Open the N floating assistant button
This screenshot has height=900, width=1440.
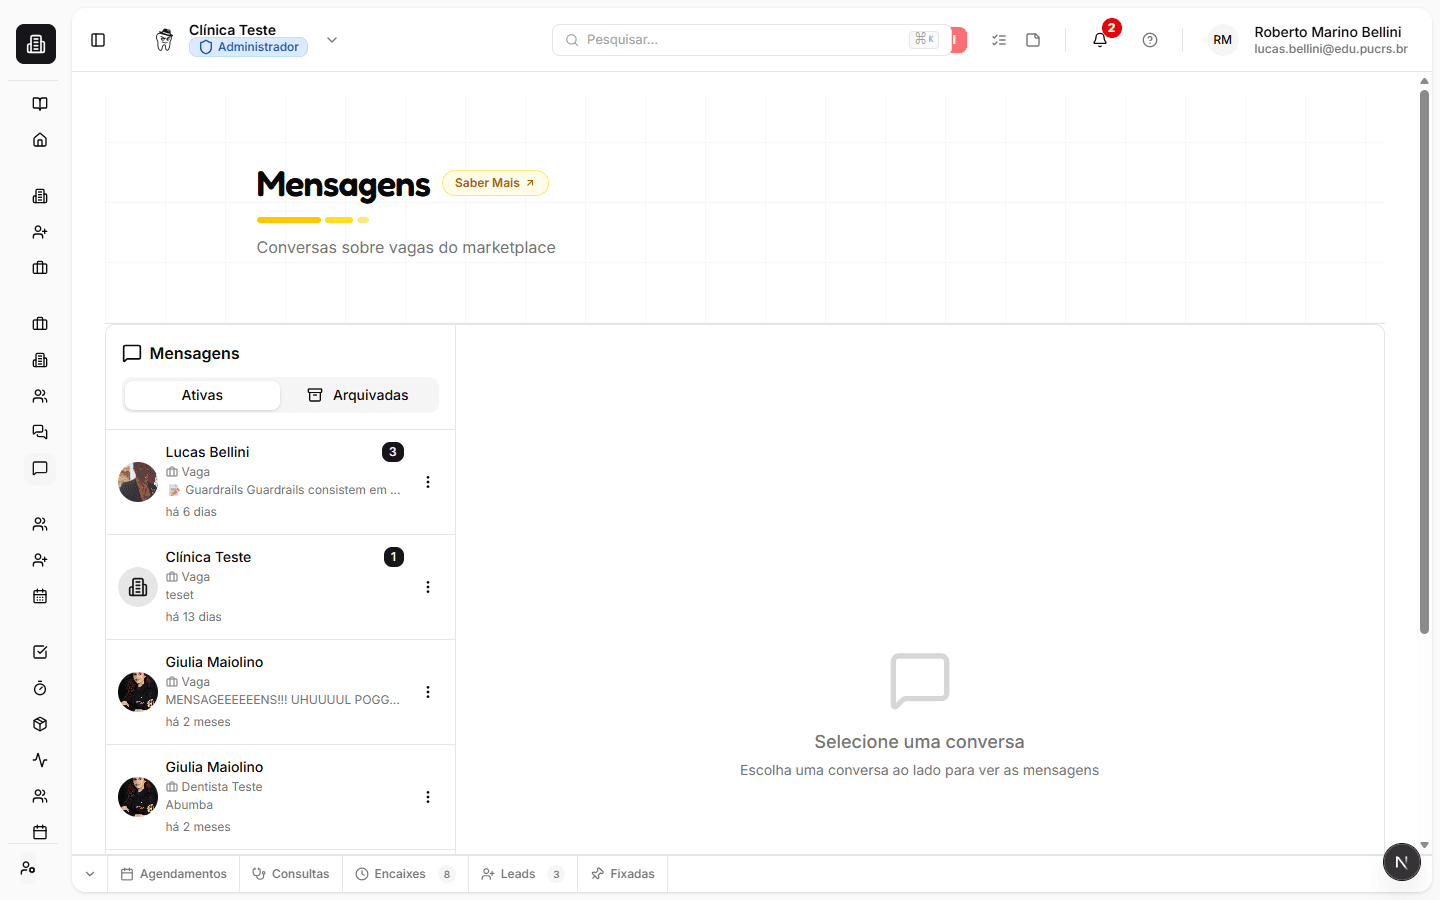(x=1401, y=862)
